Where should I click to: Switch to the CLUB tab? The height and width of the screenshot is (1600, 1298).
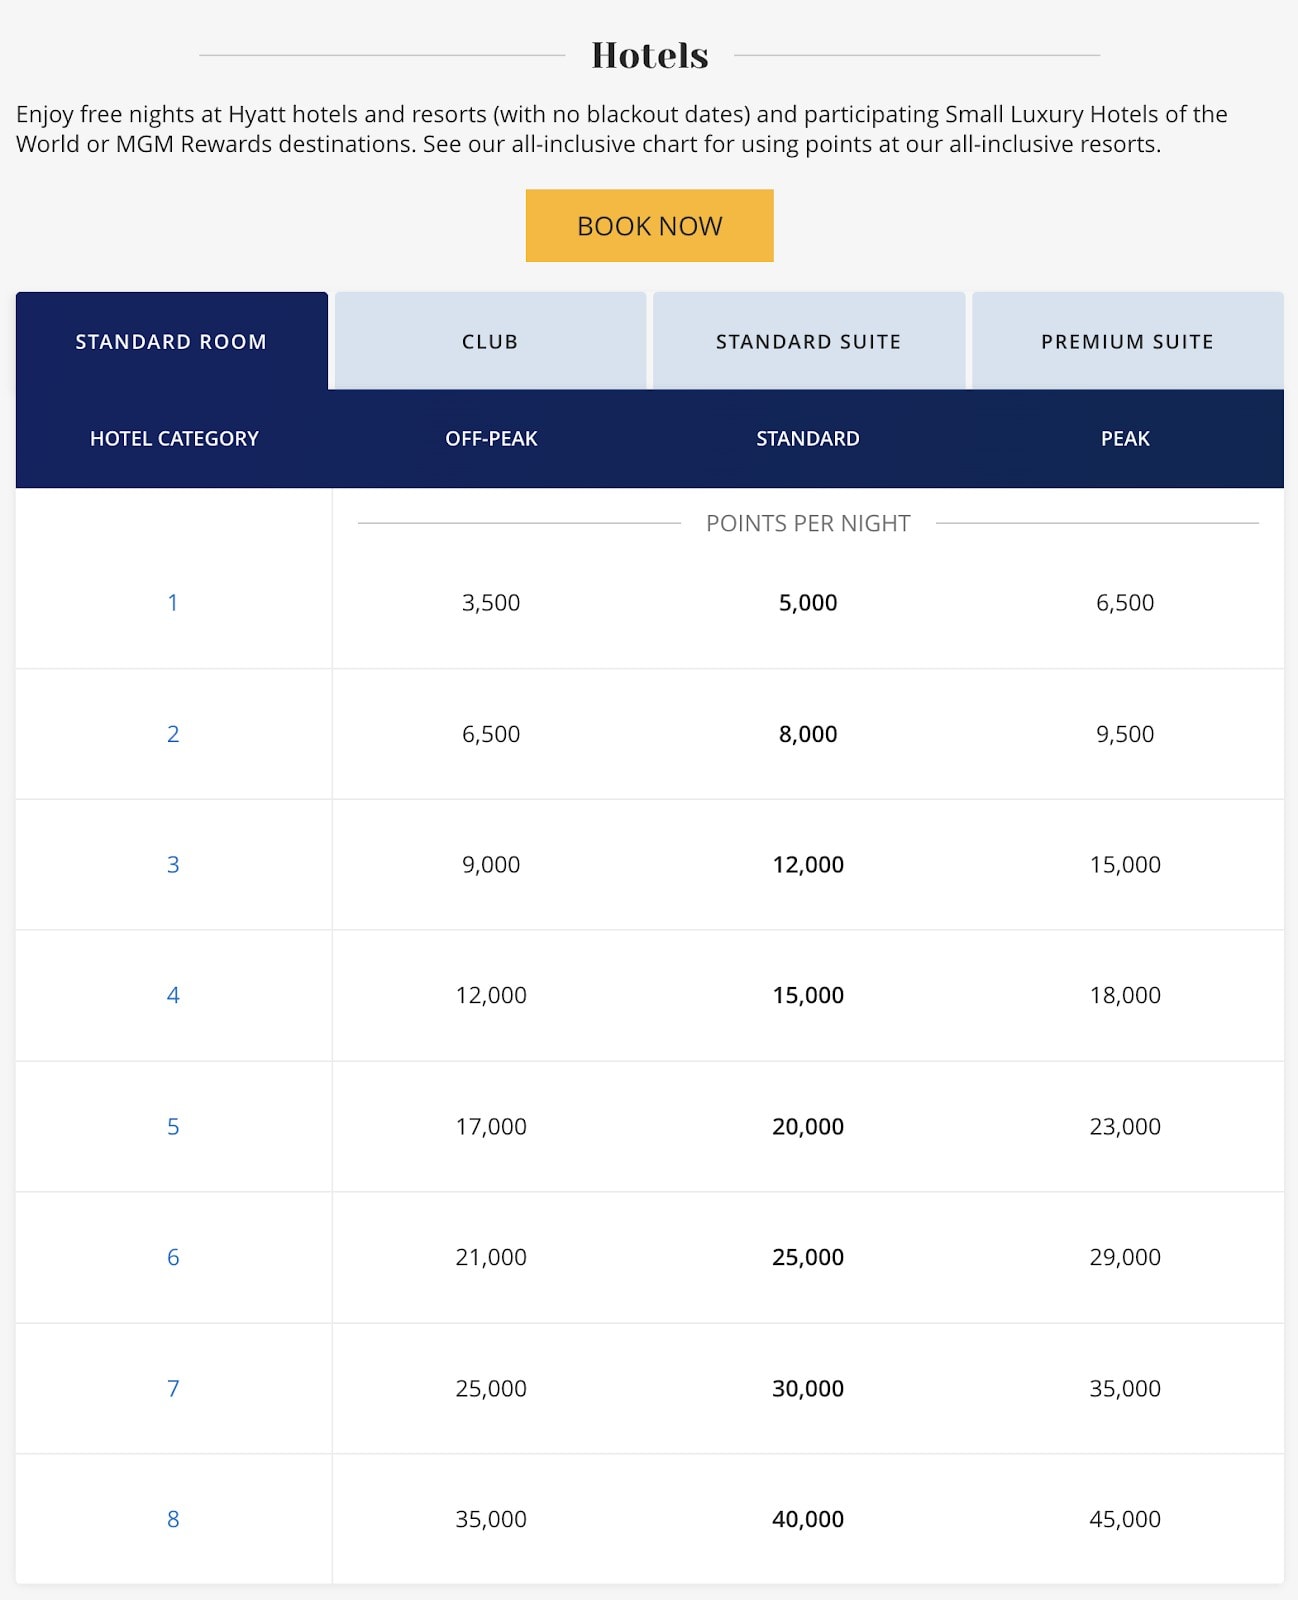pos(490,341)
